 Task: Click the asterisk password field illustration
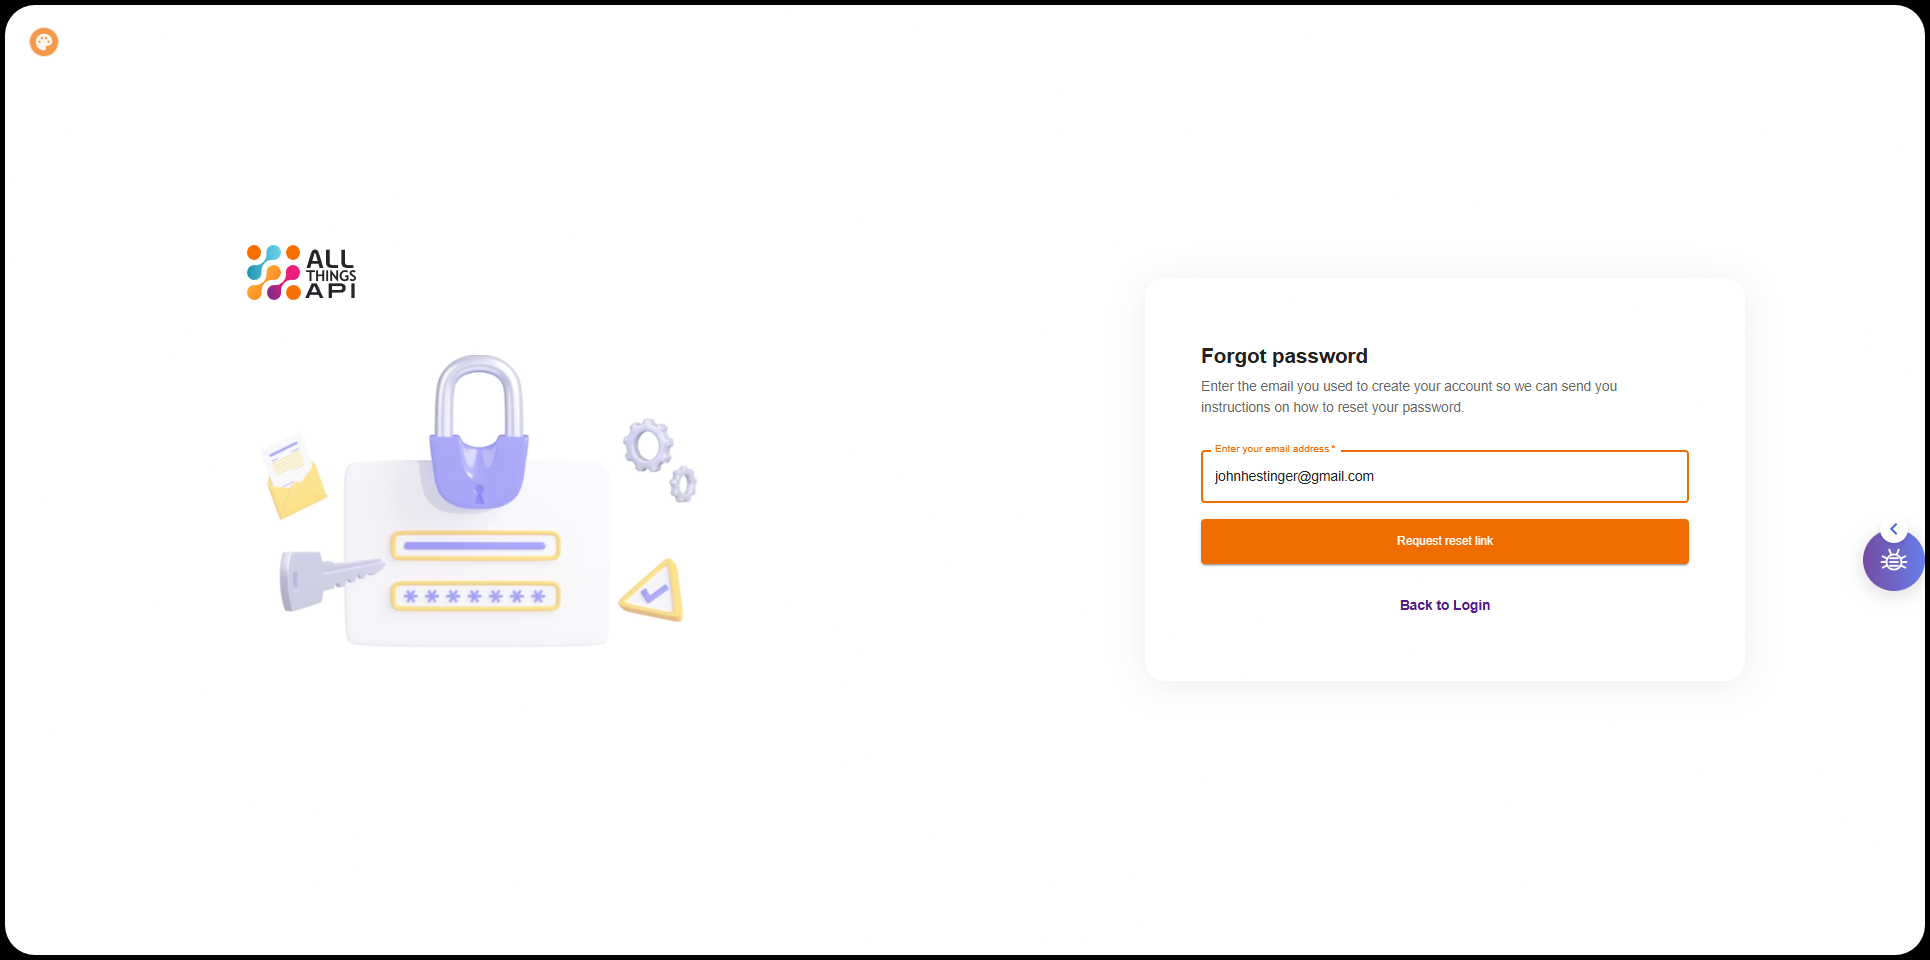(x=475, y=597)
